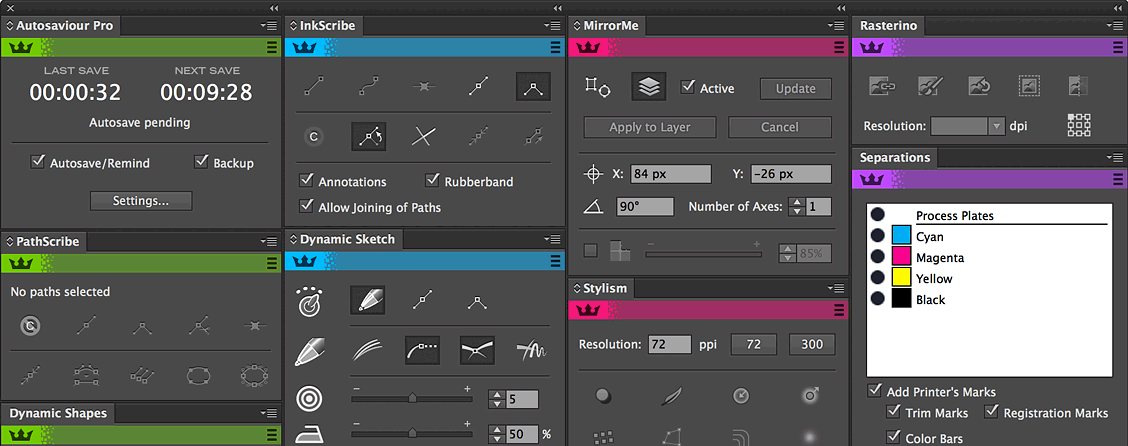This screenshot has width=1128, height=446.
Task: Click the circled C icon in InkScribe
Action: coord(313,136)
